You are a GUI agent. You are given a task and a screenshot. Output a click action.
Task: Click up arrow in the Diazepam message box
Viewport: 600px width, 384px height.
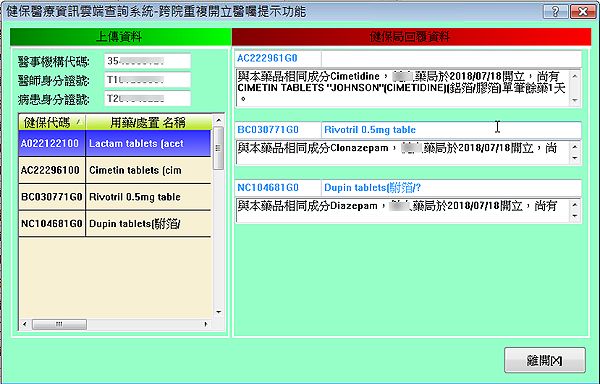[575, 205]
